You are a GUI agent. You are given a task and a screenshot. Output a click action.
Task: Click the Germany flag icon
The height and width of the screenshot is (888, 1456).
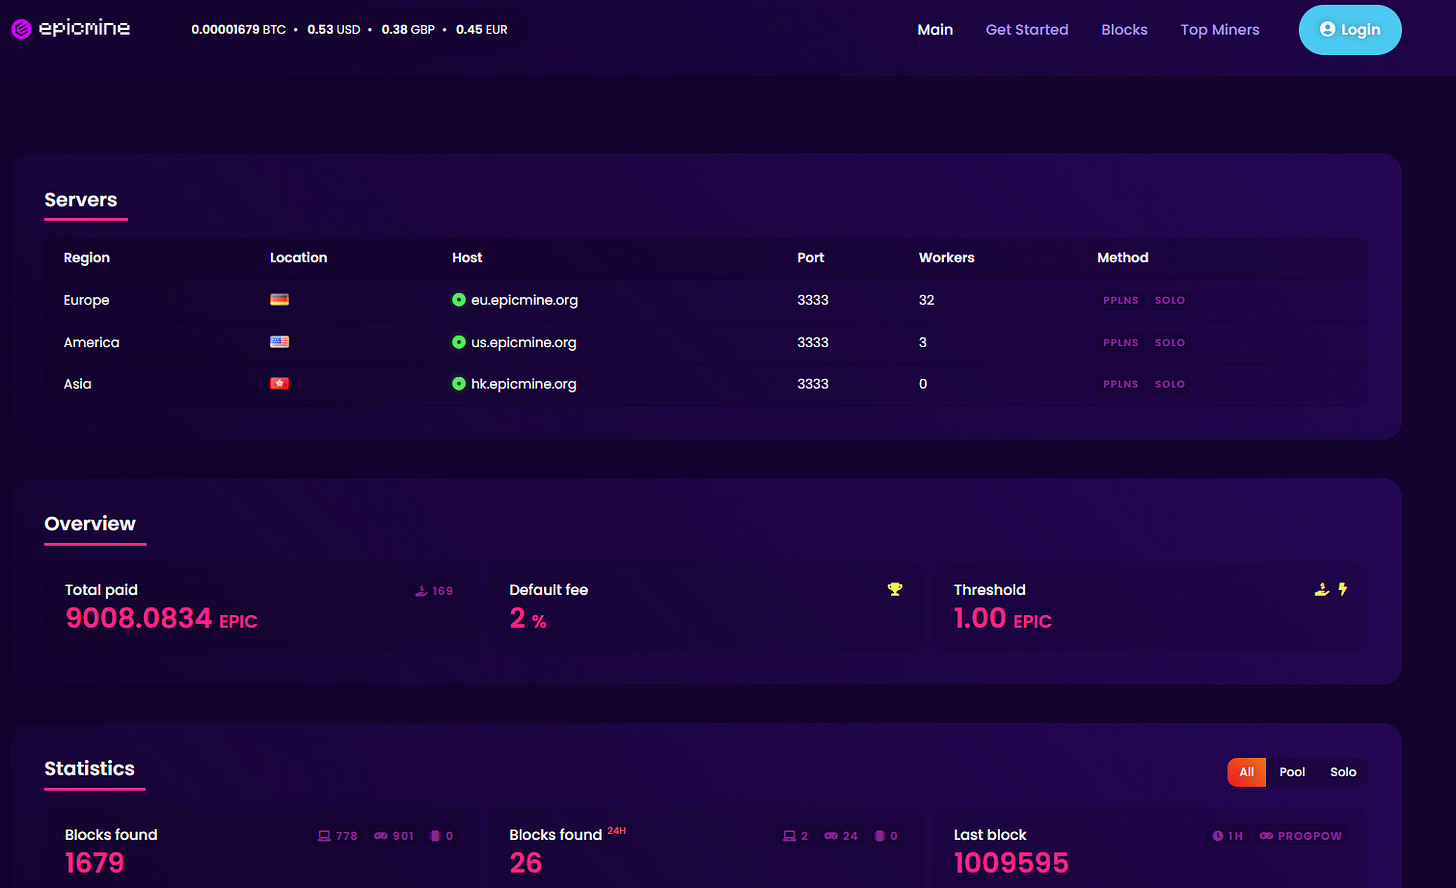coord(279,300)
